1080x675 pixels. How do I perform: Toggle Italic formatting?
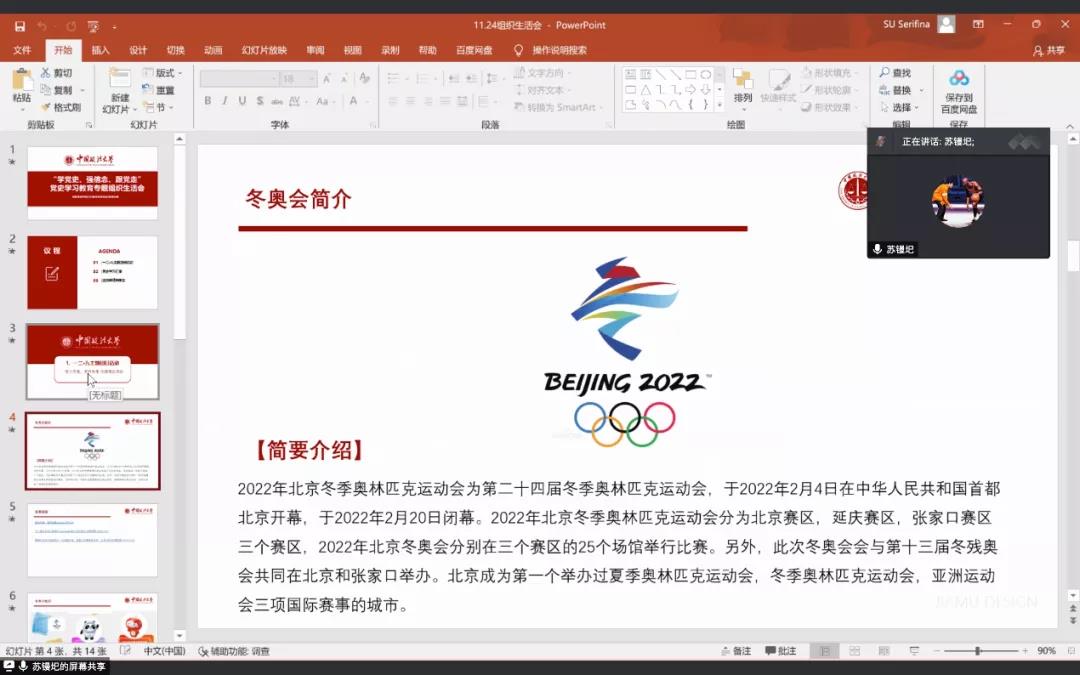tap(225, 101)
